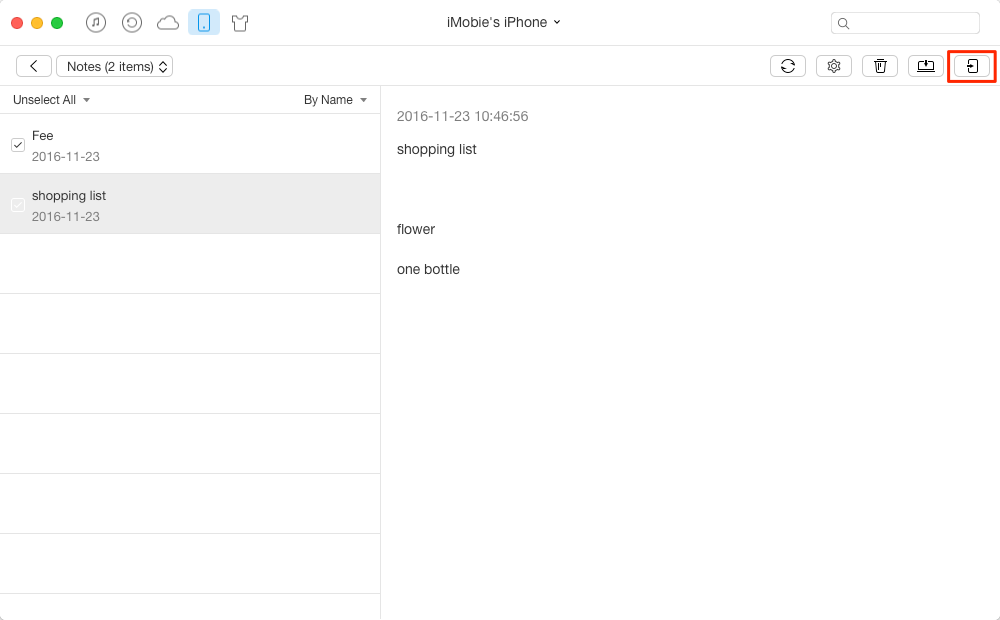Open the By Name sort dropdown

(335, 100)
